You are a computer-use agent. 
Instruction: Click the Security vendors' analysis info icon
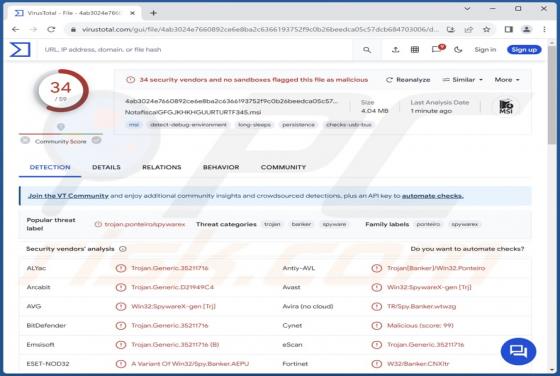(122, 249)
